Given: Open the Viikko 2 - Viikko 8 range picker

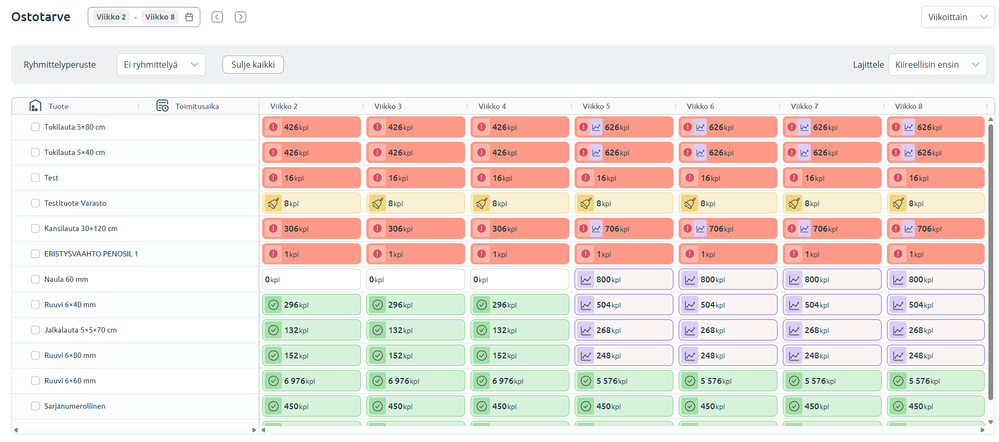Looking at the screenshot, I should coord(144,17).
